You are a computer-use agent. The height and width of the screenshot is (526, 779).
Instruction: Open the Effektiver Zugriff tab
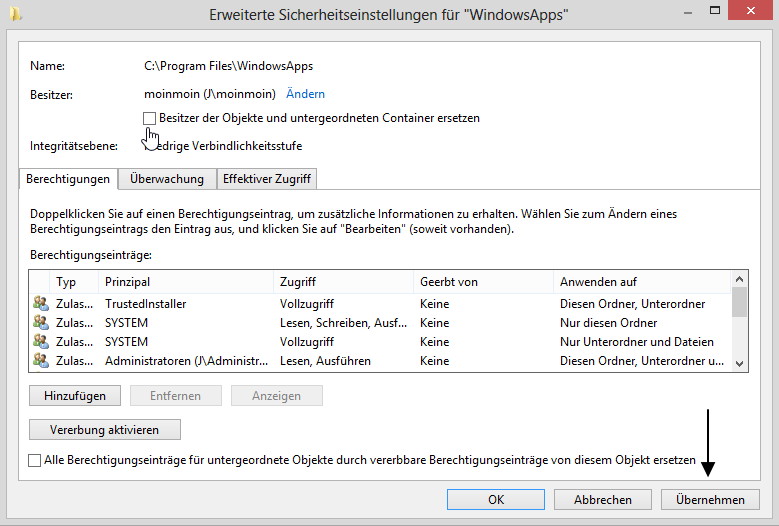(x=267, y=179)
